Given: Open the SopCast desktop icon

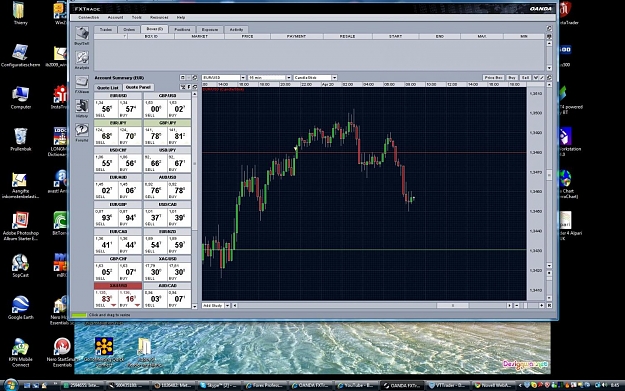Looking at the screenshot, I should click(20, 265).
